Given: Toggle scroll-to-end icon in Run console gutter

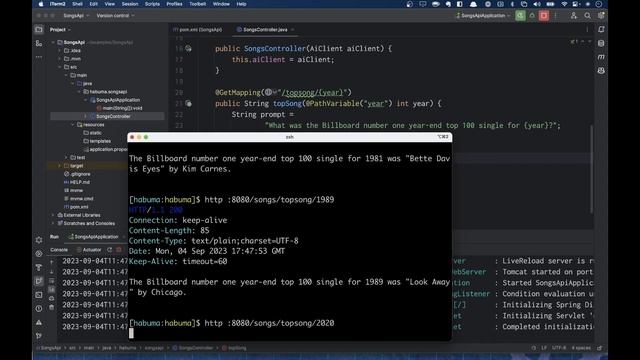Looking at the screenshot, I should [52, 289].
